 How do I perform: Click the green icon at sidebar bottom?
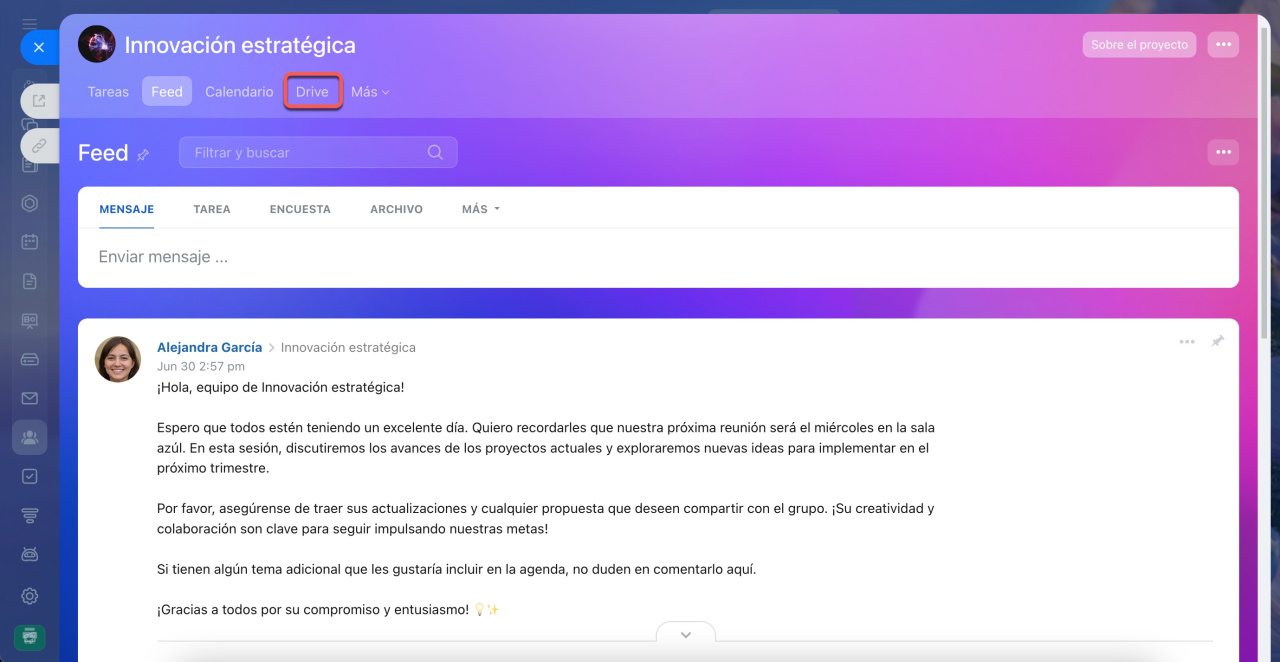(x=29, y=636)
